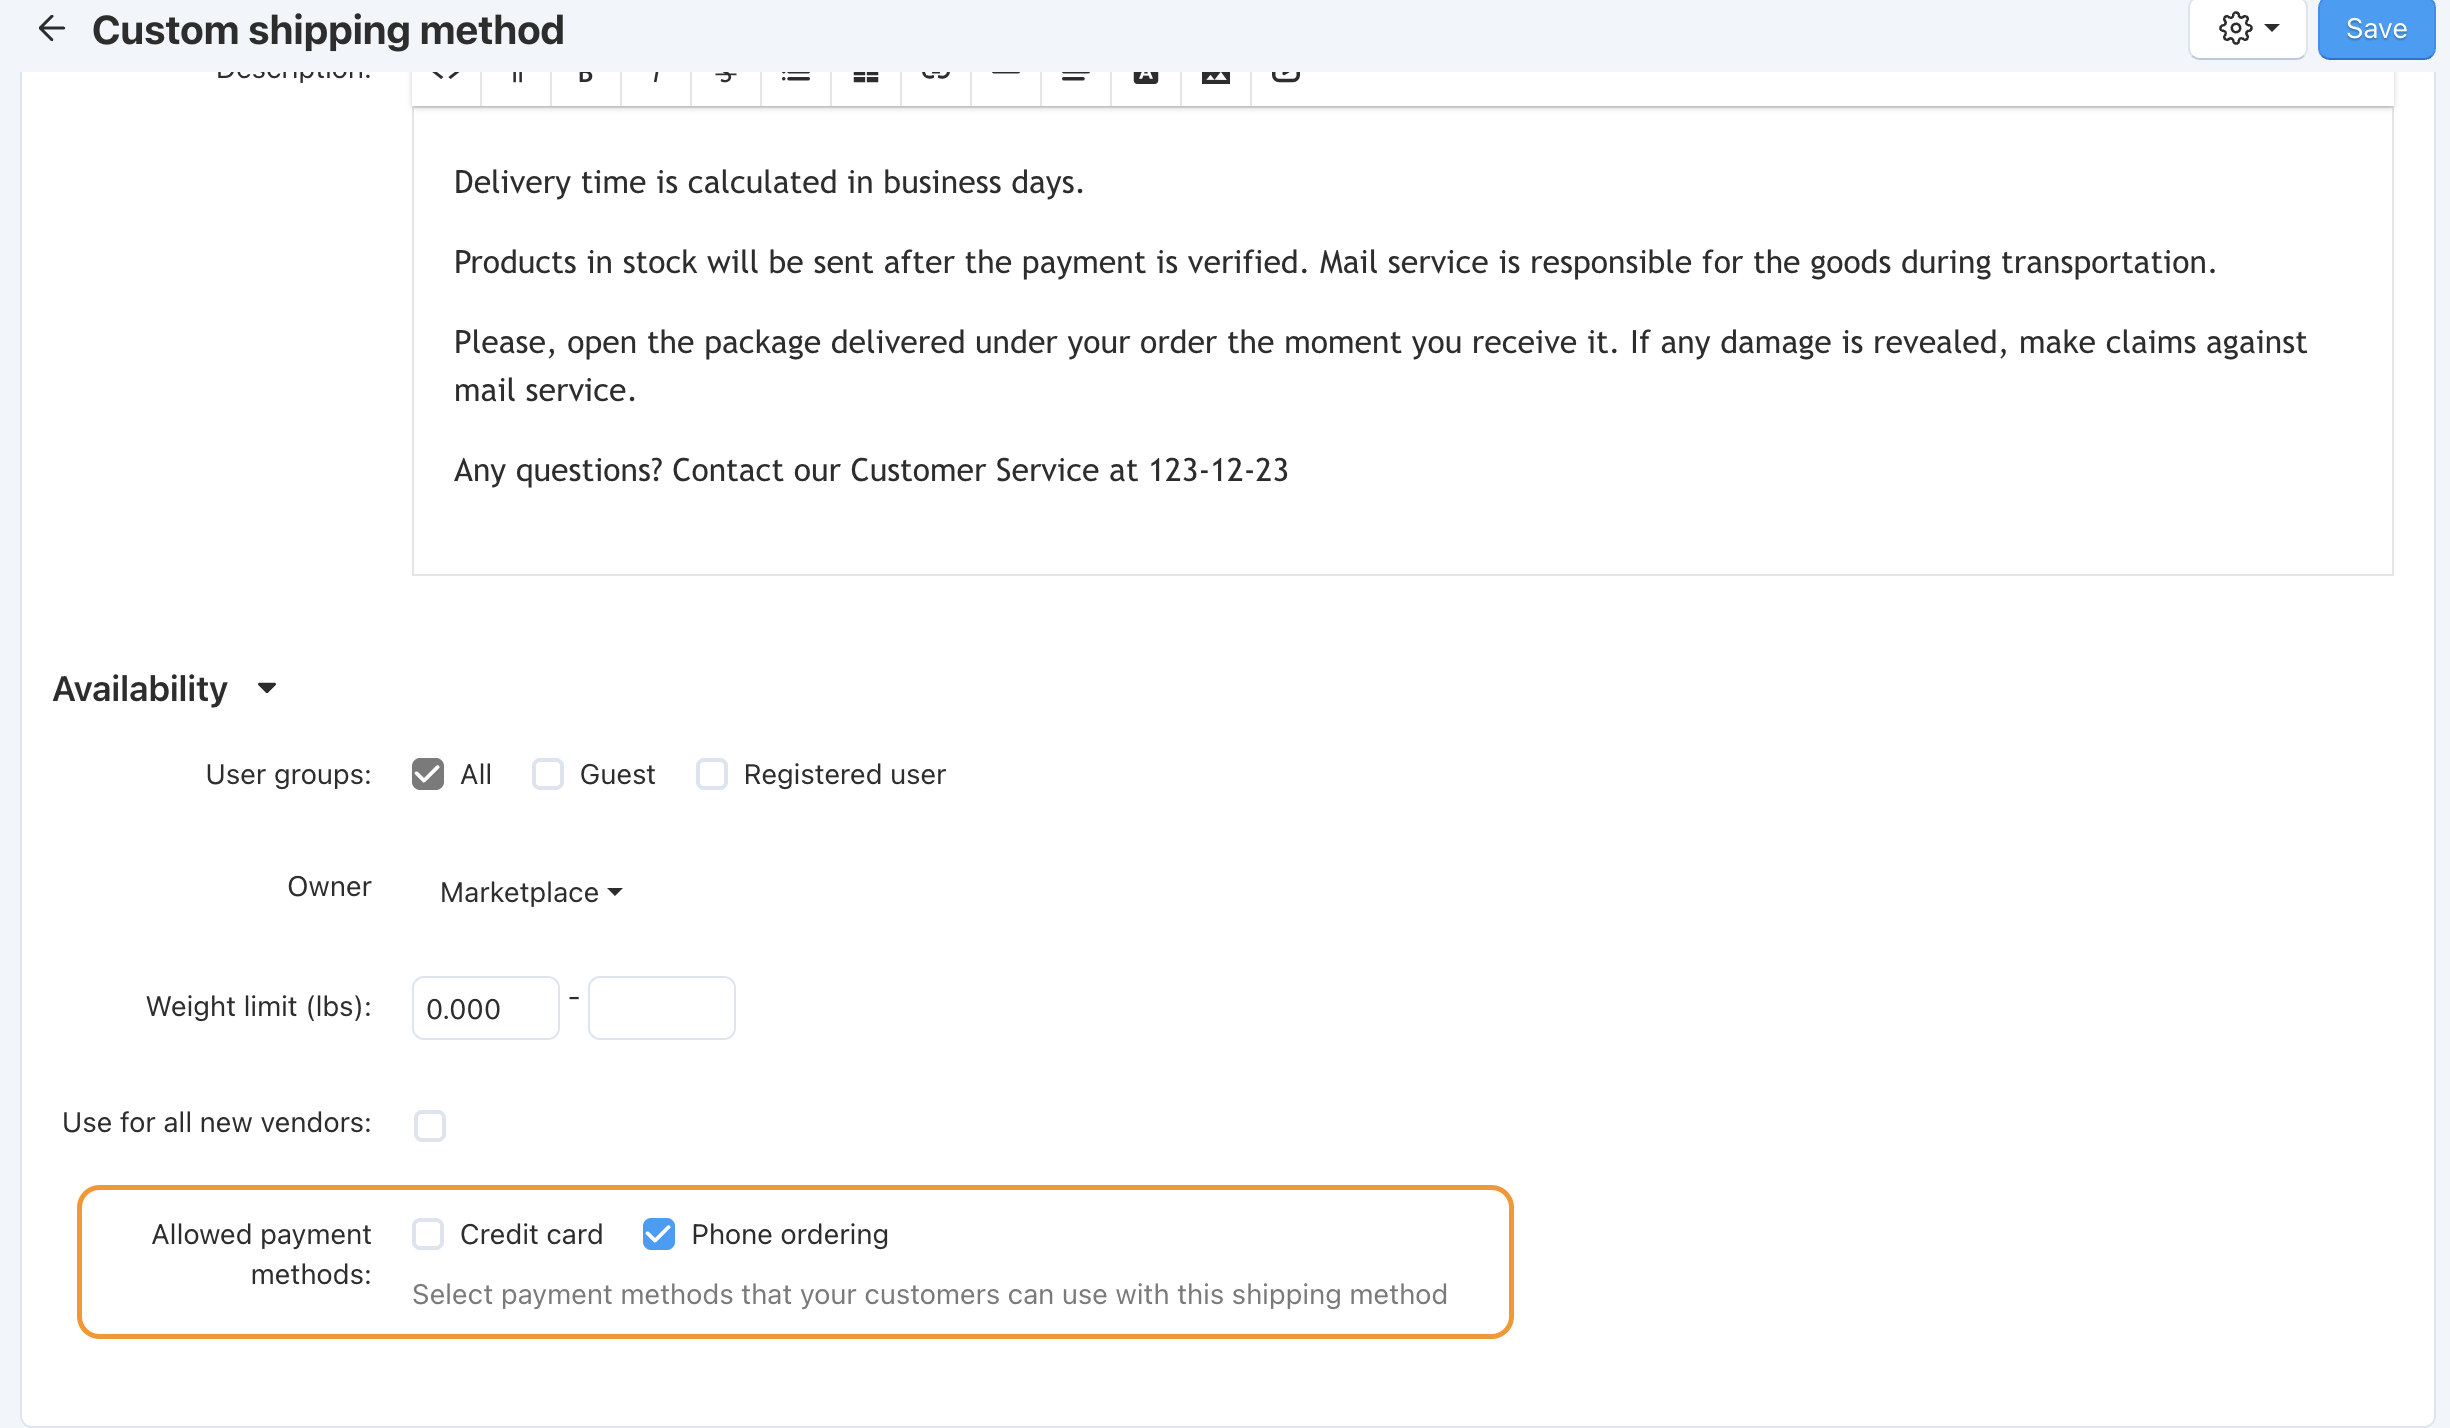Screen dimensions: 2450x1428
Task: Save the custom shipping method
Action: click(2376, 29)
